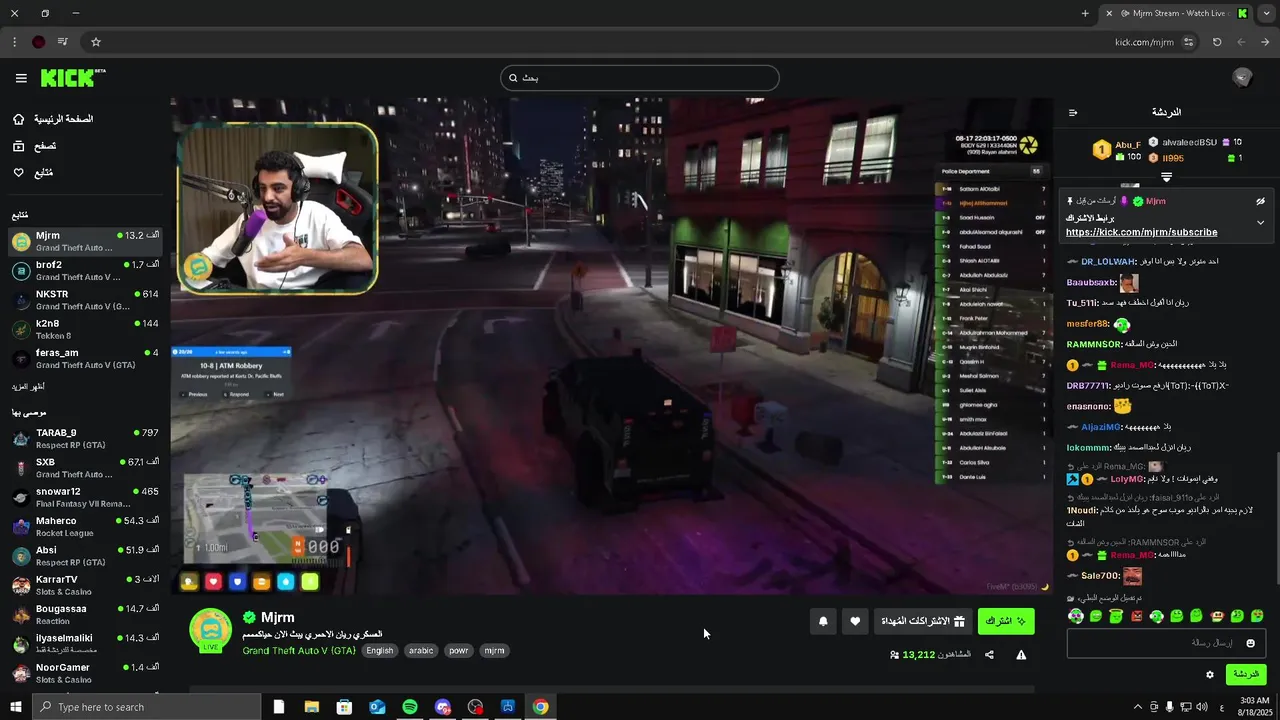
Task: Focus the Kick search box
Action: [640, 78]
